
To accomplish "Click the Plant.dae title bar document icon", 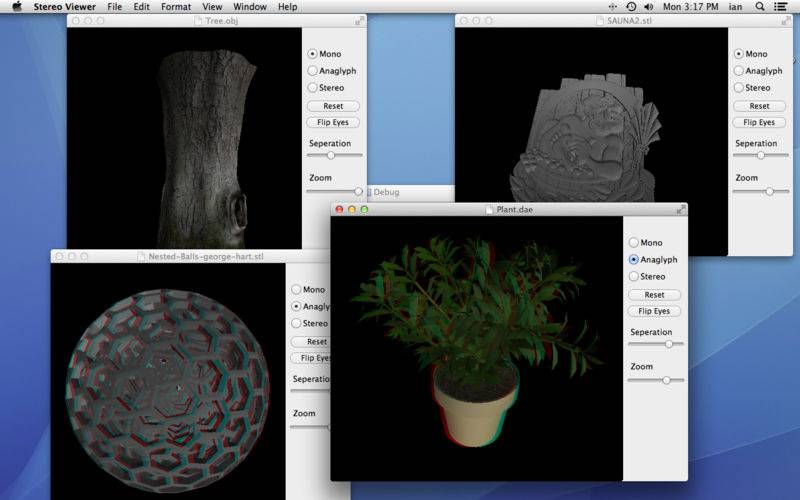I will point(489,210).
